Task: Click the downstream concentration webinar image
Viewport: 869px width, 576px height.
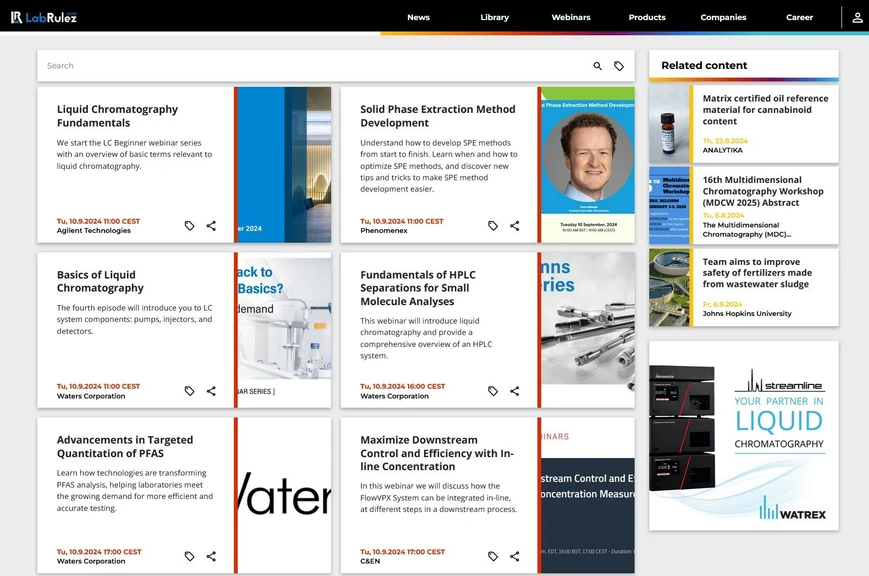Action: (587, 495)
